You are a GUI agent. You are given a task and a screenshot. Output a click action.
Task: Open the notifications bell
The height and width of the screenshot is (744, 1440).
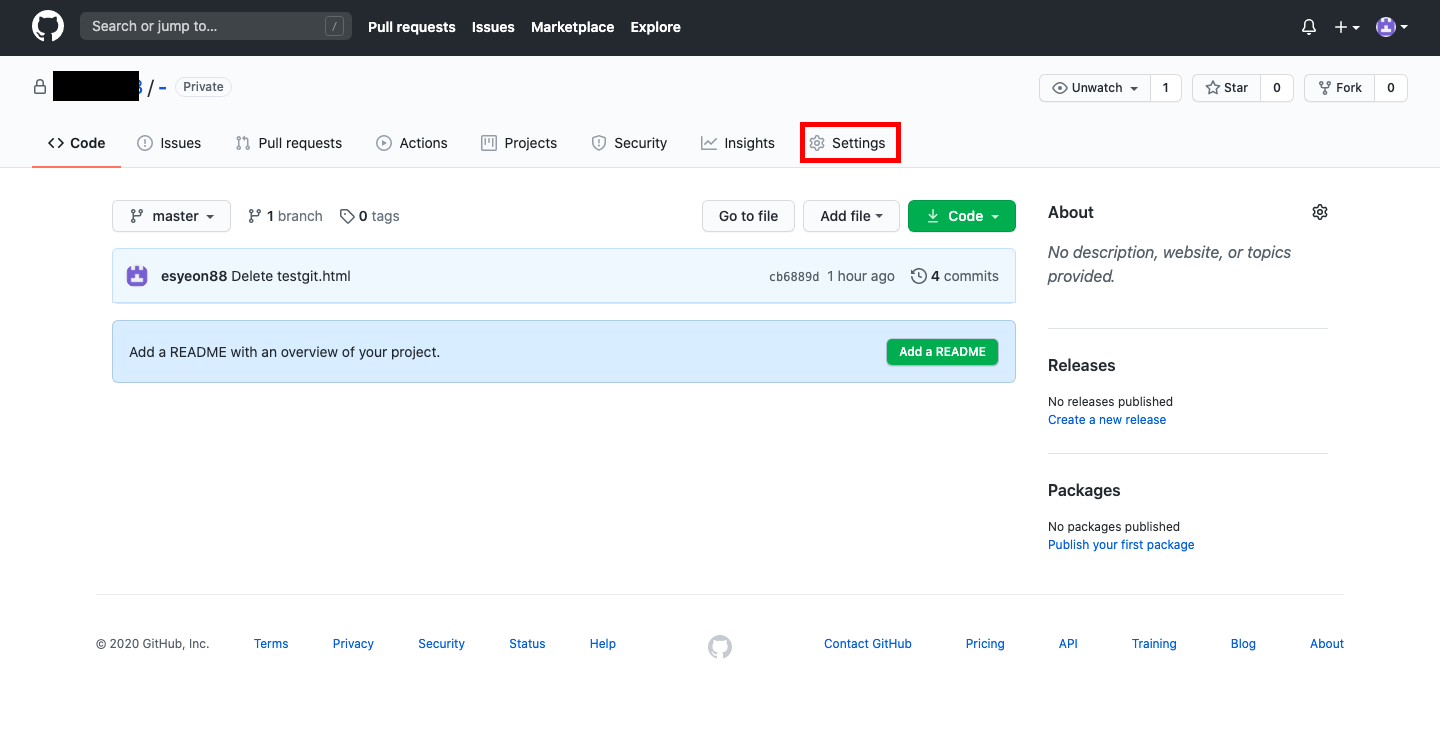(1309, 28)
